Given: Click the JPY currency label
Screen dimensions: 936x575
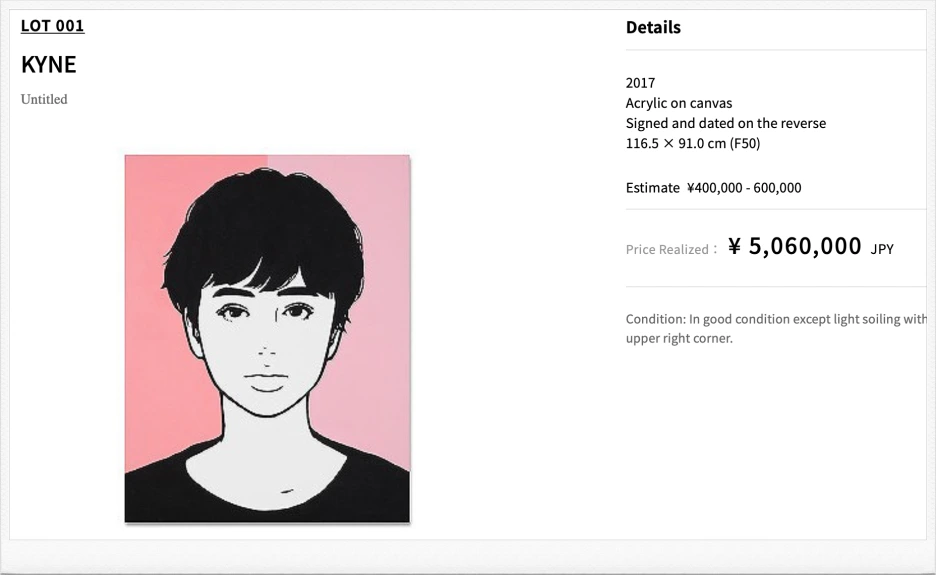Looking at the screenshot, I should coord(882,249).
